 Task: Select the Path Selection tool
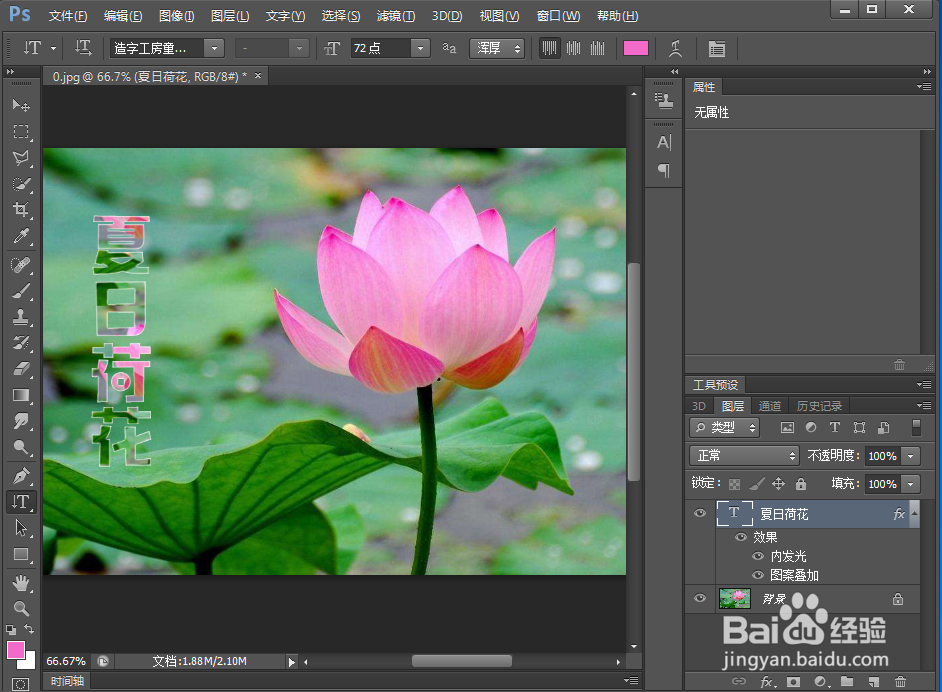click(x=21, y=528)
